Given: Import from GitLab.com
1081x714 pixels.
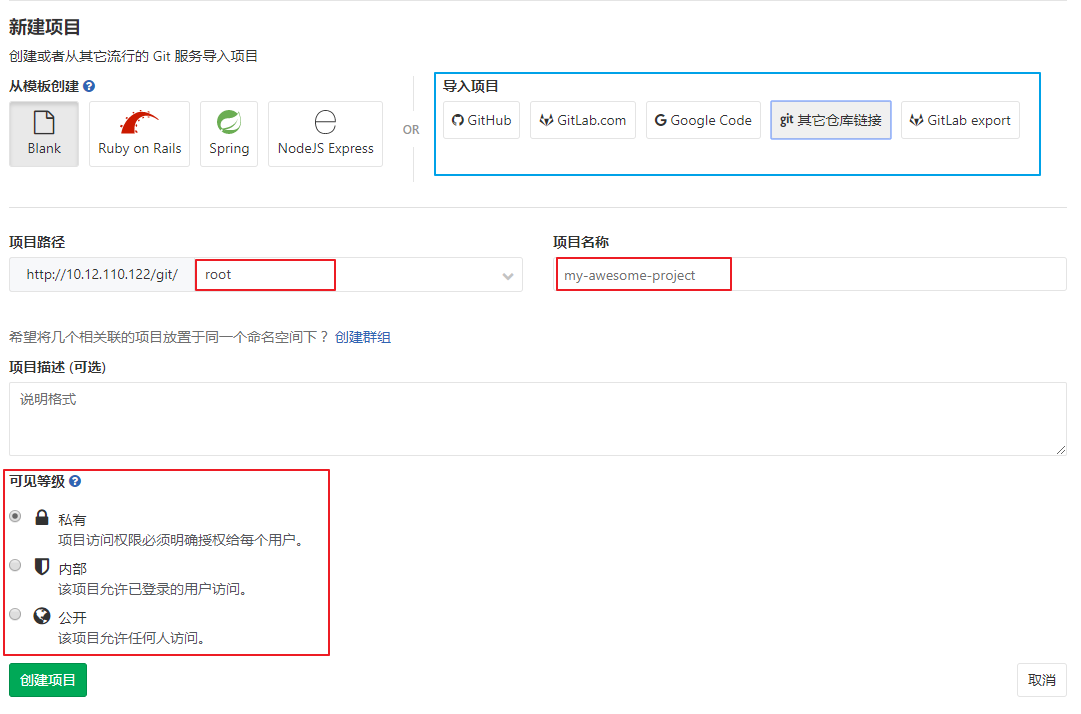Looking at the screenshot, I should tap(582, 120).
